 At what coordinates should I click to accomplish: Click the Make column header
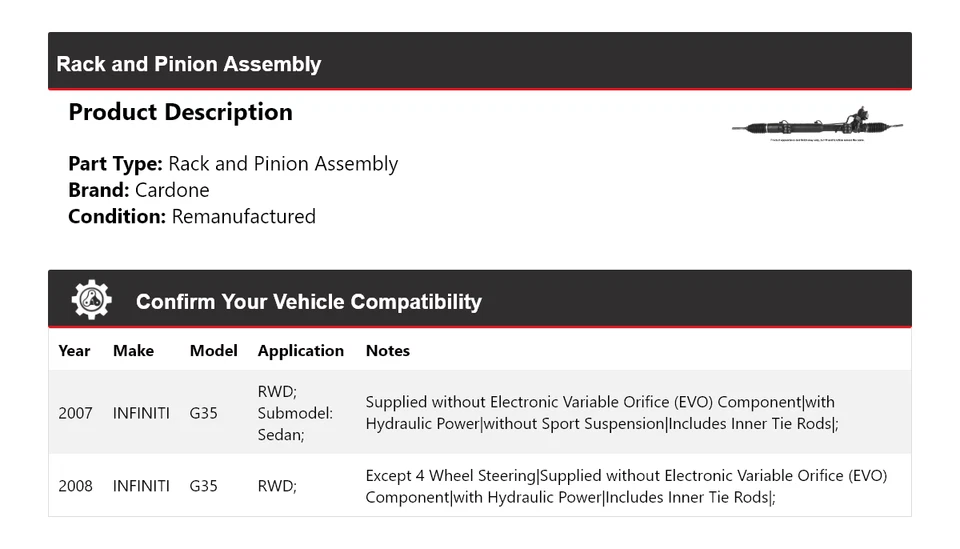pyautogui.click(x=133, y=351)
